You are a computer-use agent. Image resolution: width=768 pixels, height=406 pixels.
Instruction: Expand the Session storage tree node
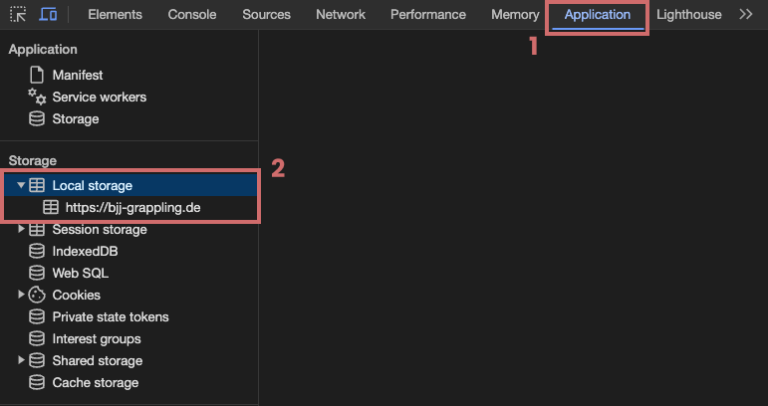[x=21, y=230]
